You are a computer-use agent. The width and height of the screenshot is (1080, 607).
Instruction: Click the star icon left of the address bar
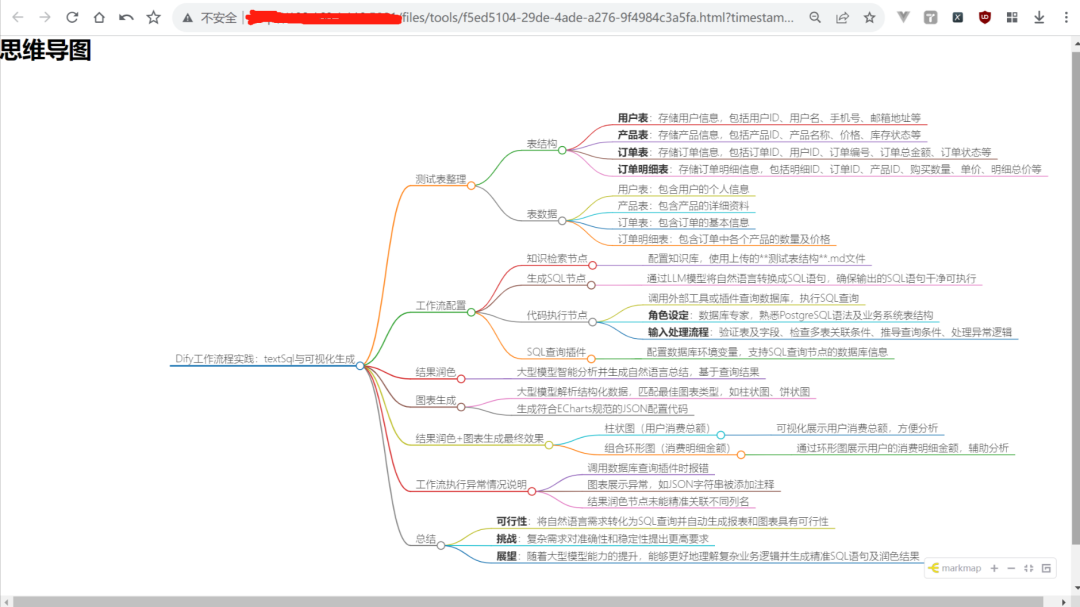tap(153, 17)
